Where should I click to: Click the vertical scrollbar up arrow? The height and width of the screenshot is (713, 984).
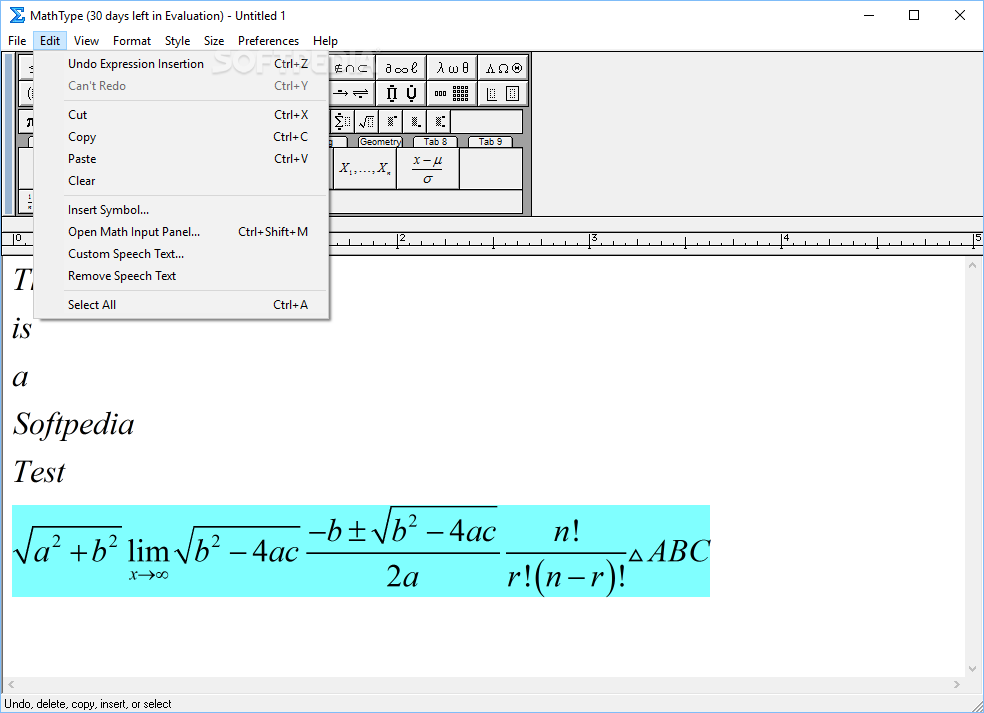click(972, 265)
